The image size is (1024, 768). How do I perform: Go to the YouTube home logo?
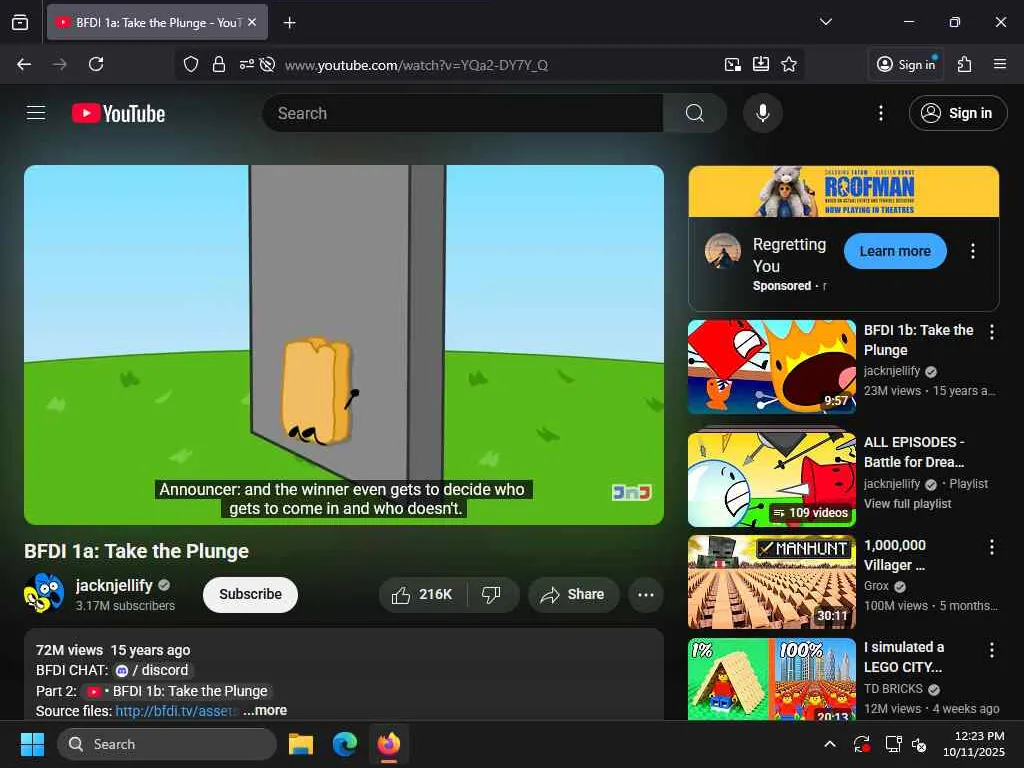tap(118, 114)
